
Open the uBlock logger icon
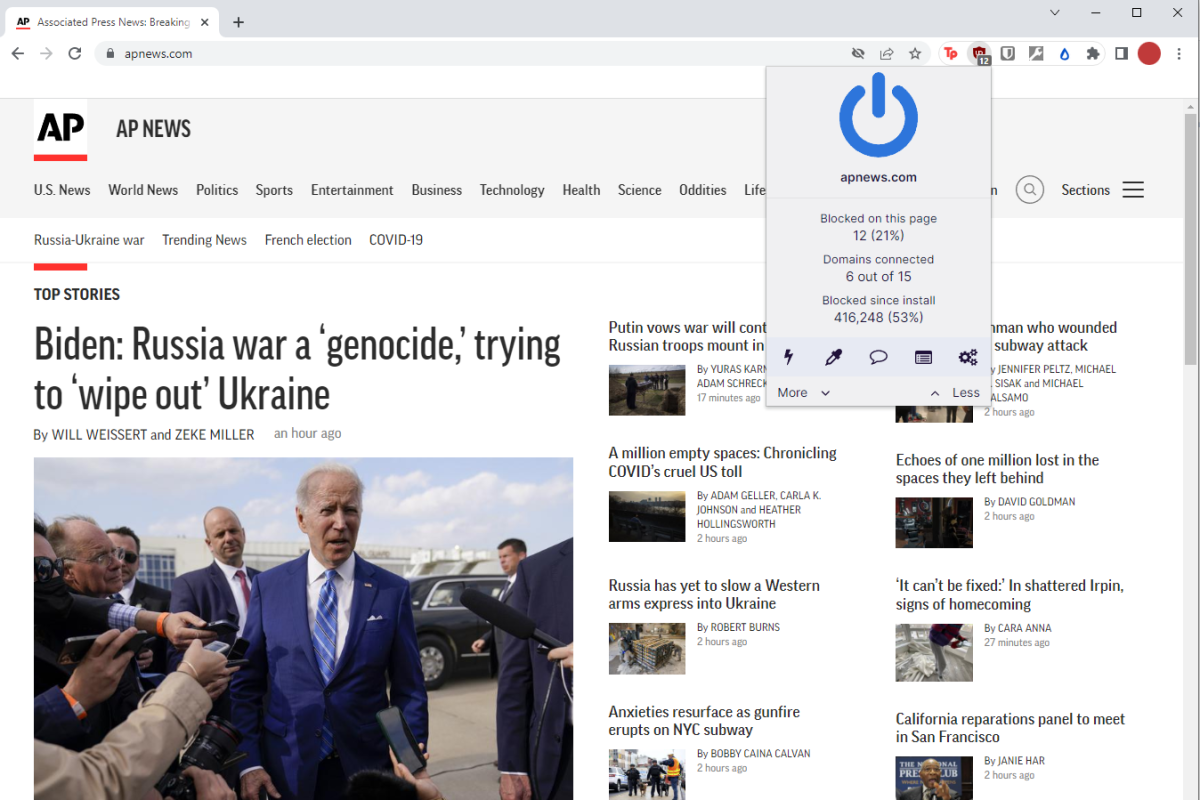point(923,357)
